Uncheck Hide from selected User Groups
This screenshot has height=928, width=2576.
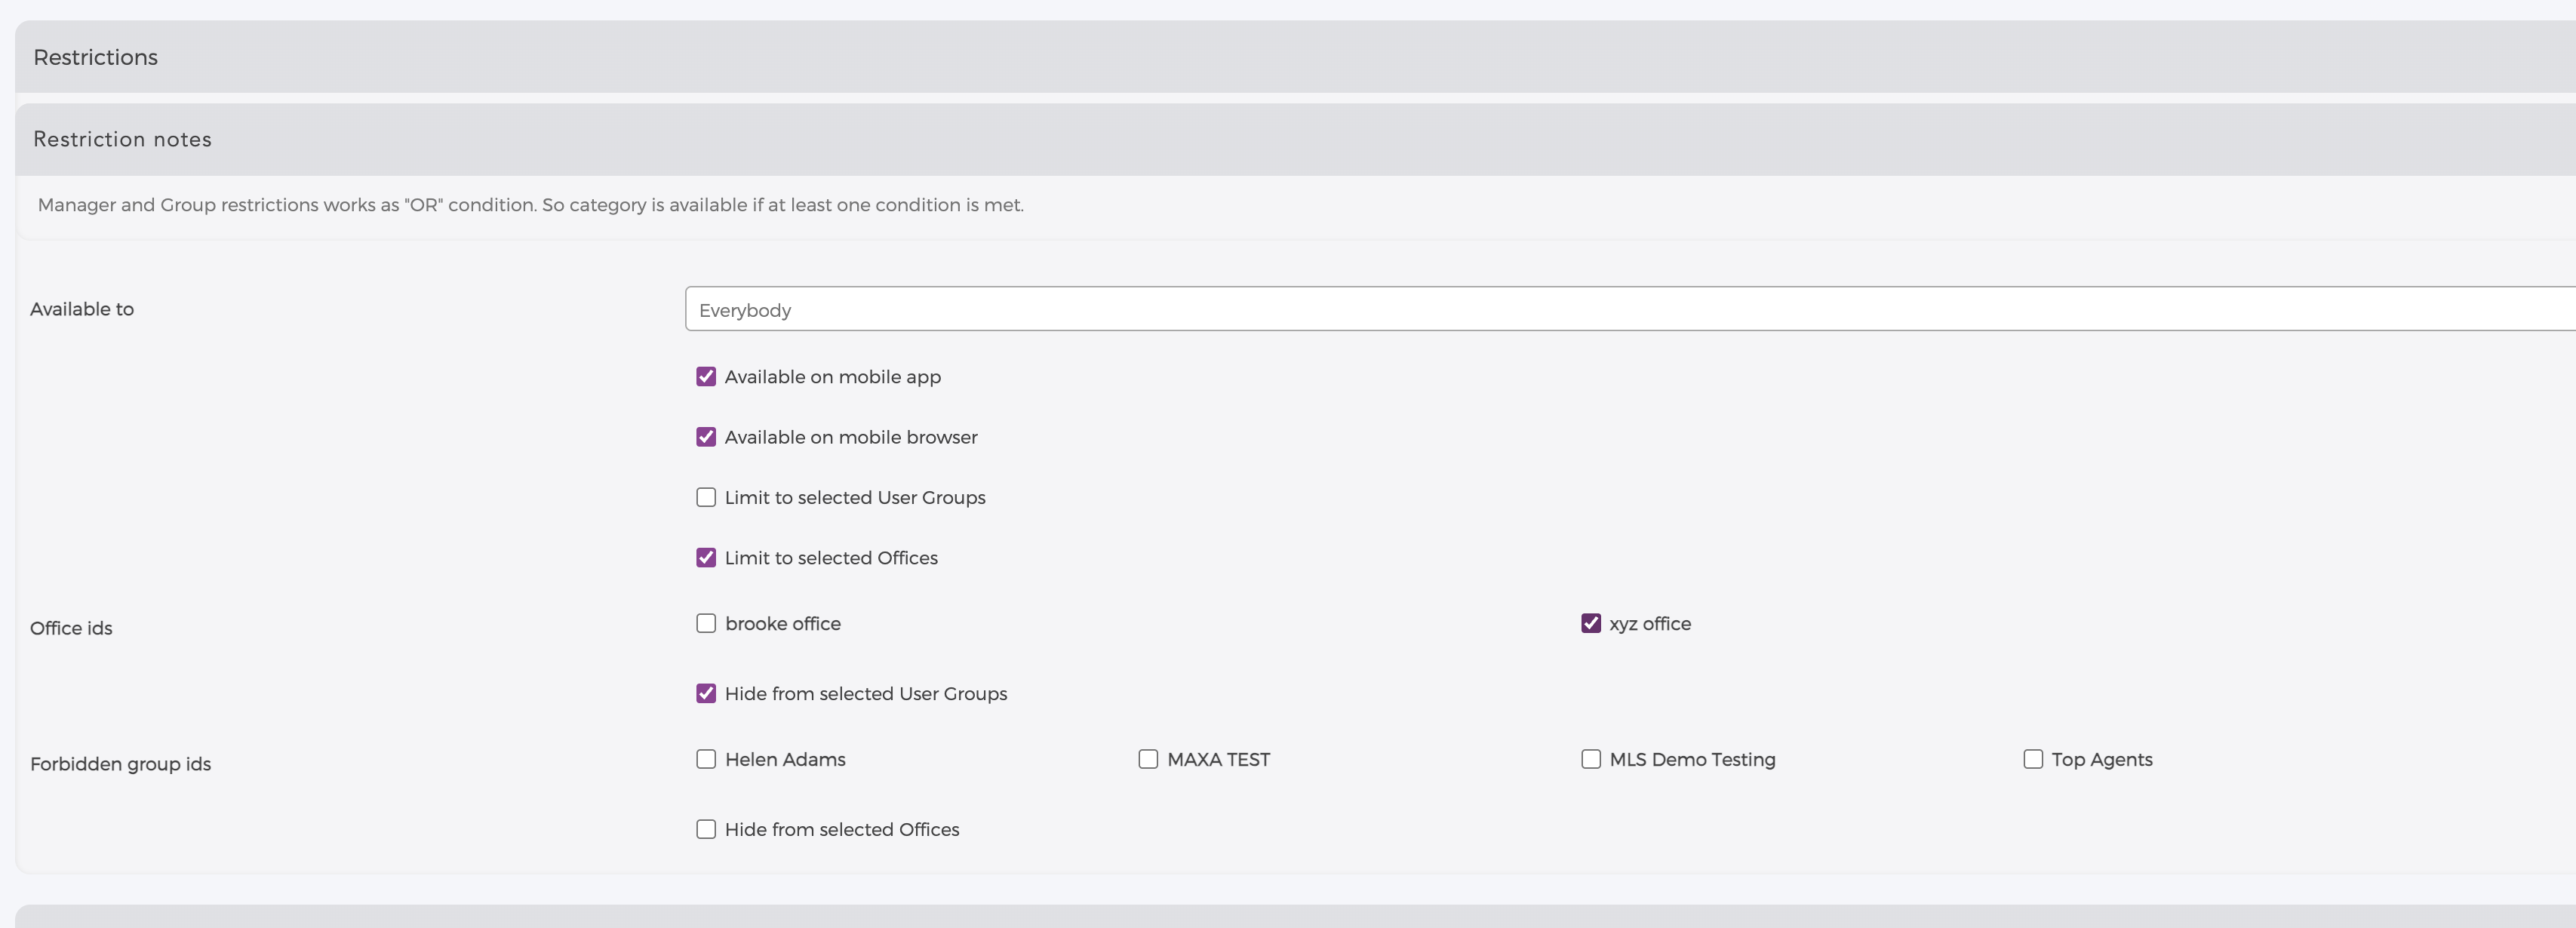click(706, 693)
